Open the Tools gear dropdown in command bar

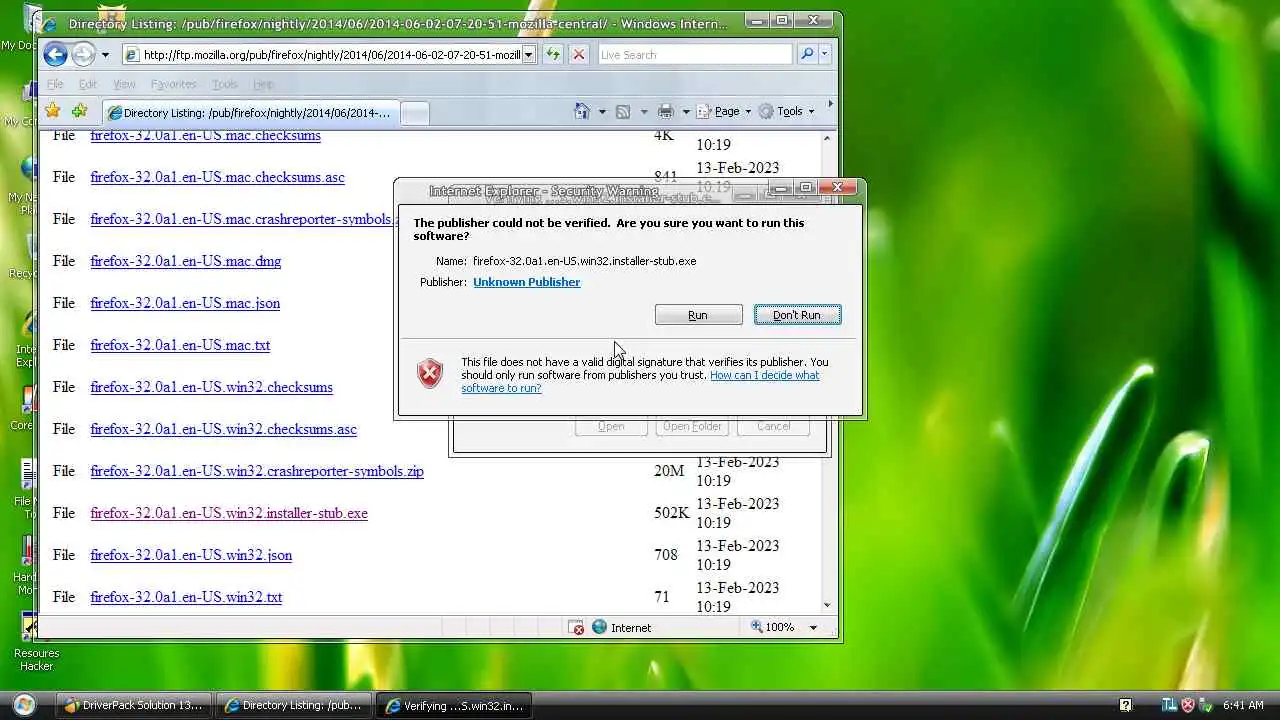(x=787, y=112)
